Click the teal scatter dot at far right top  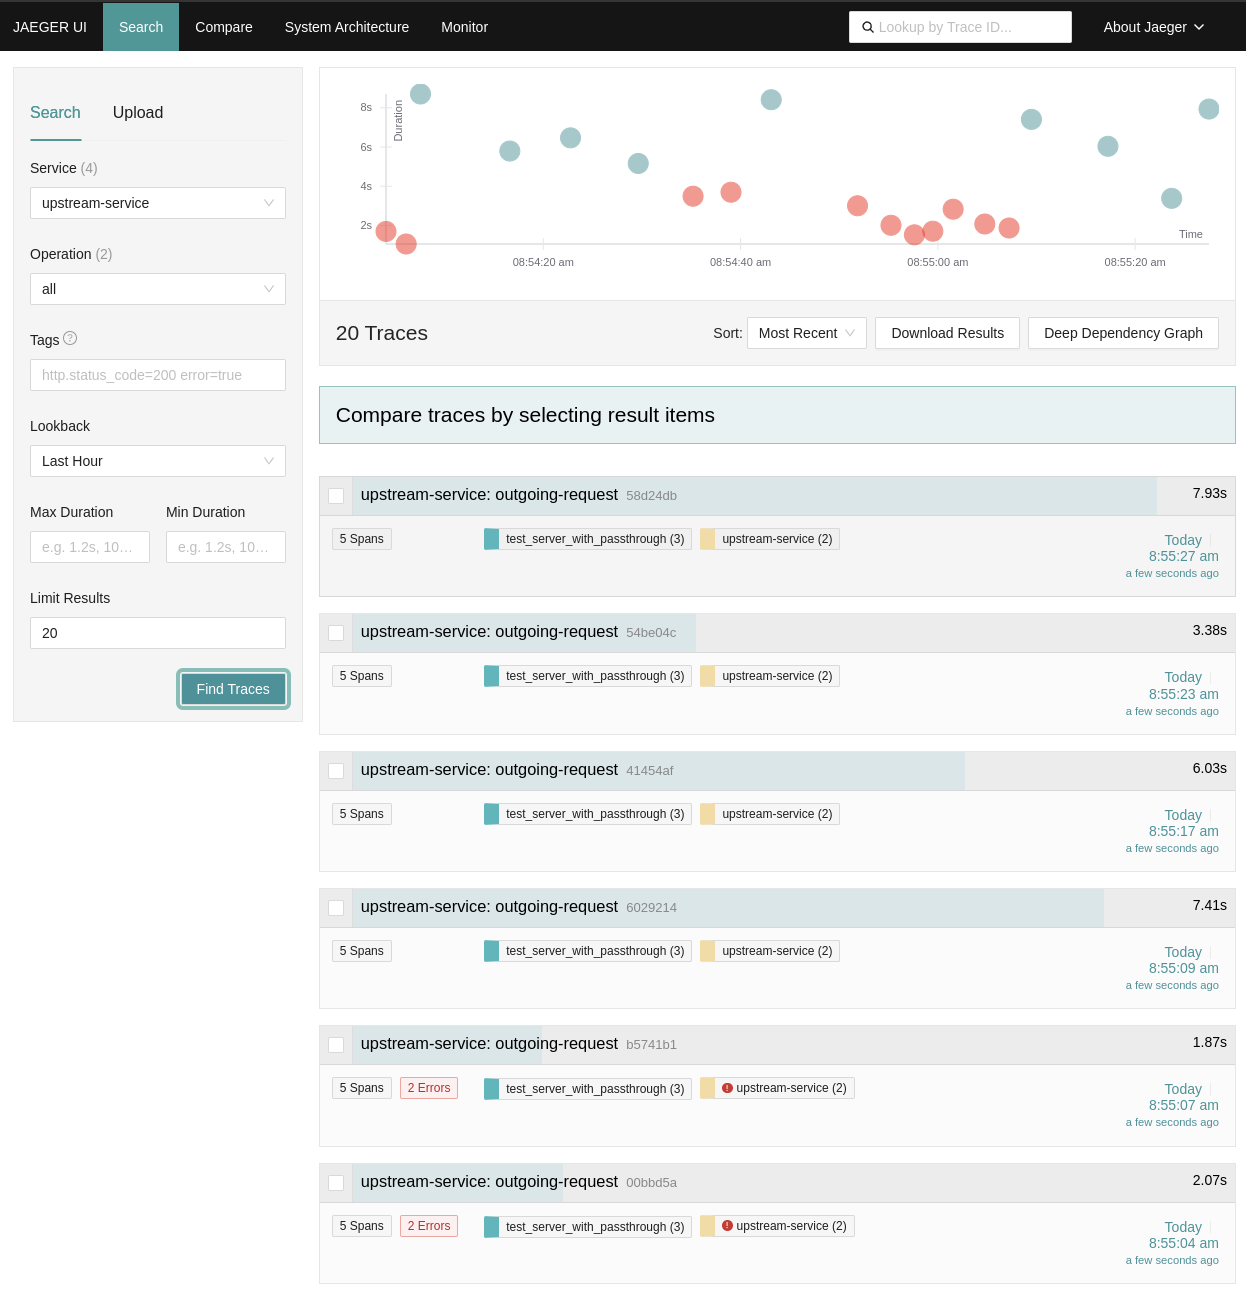pos(1209,109)
